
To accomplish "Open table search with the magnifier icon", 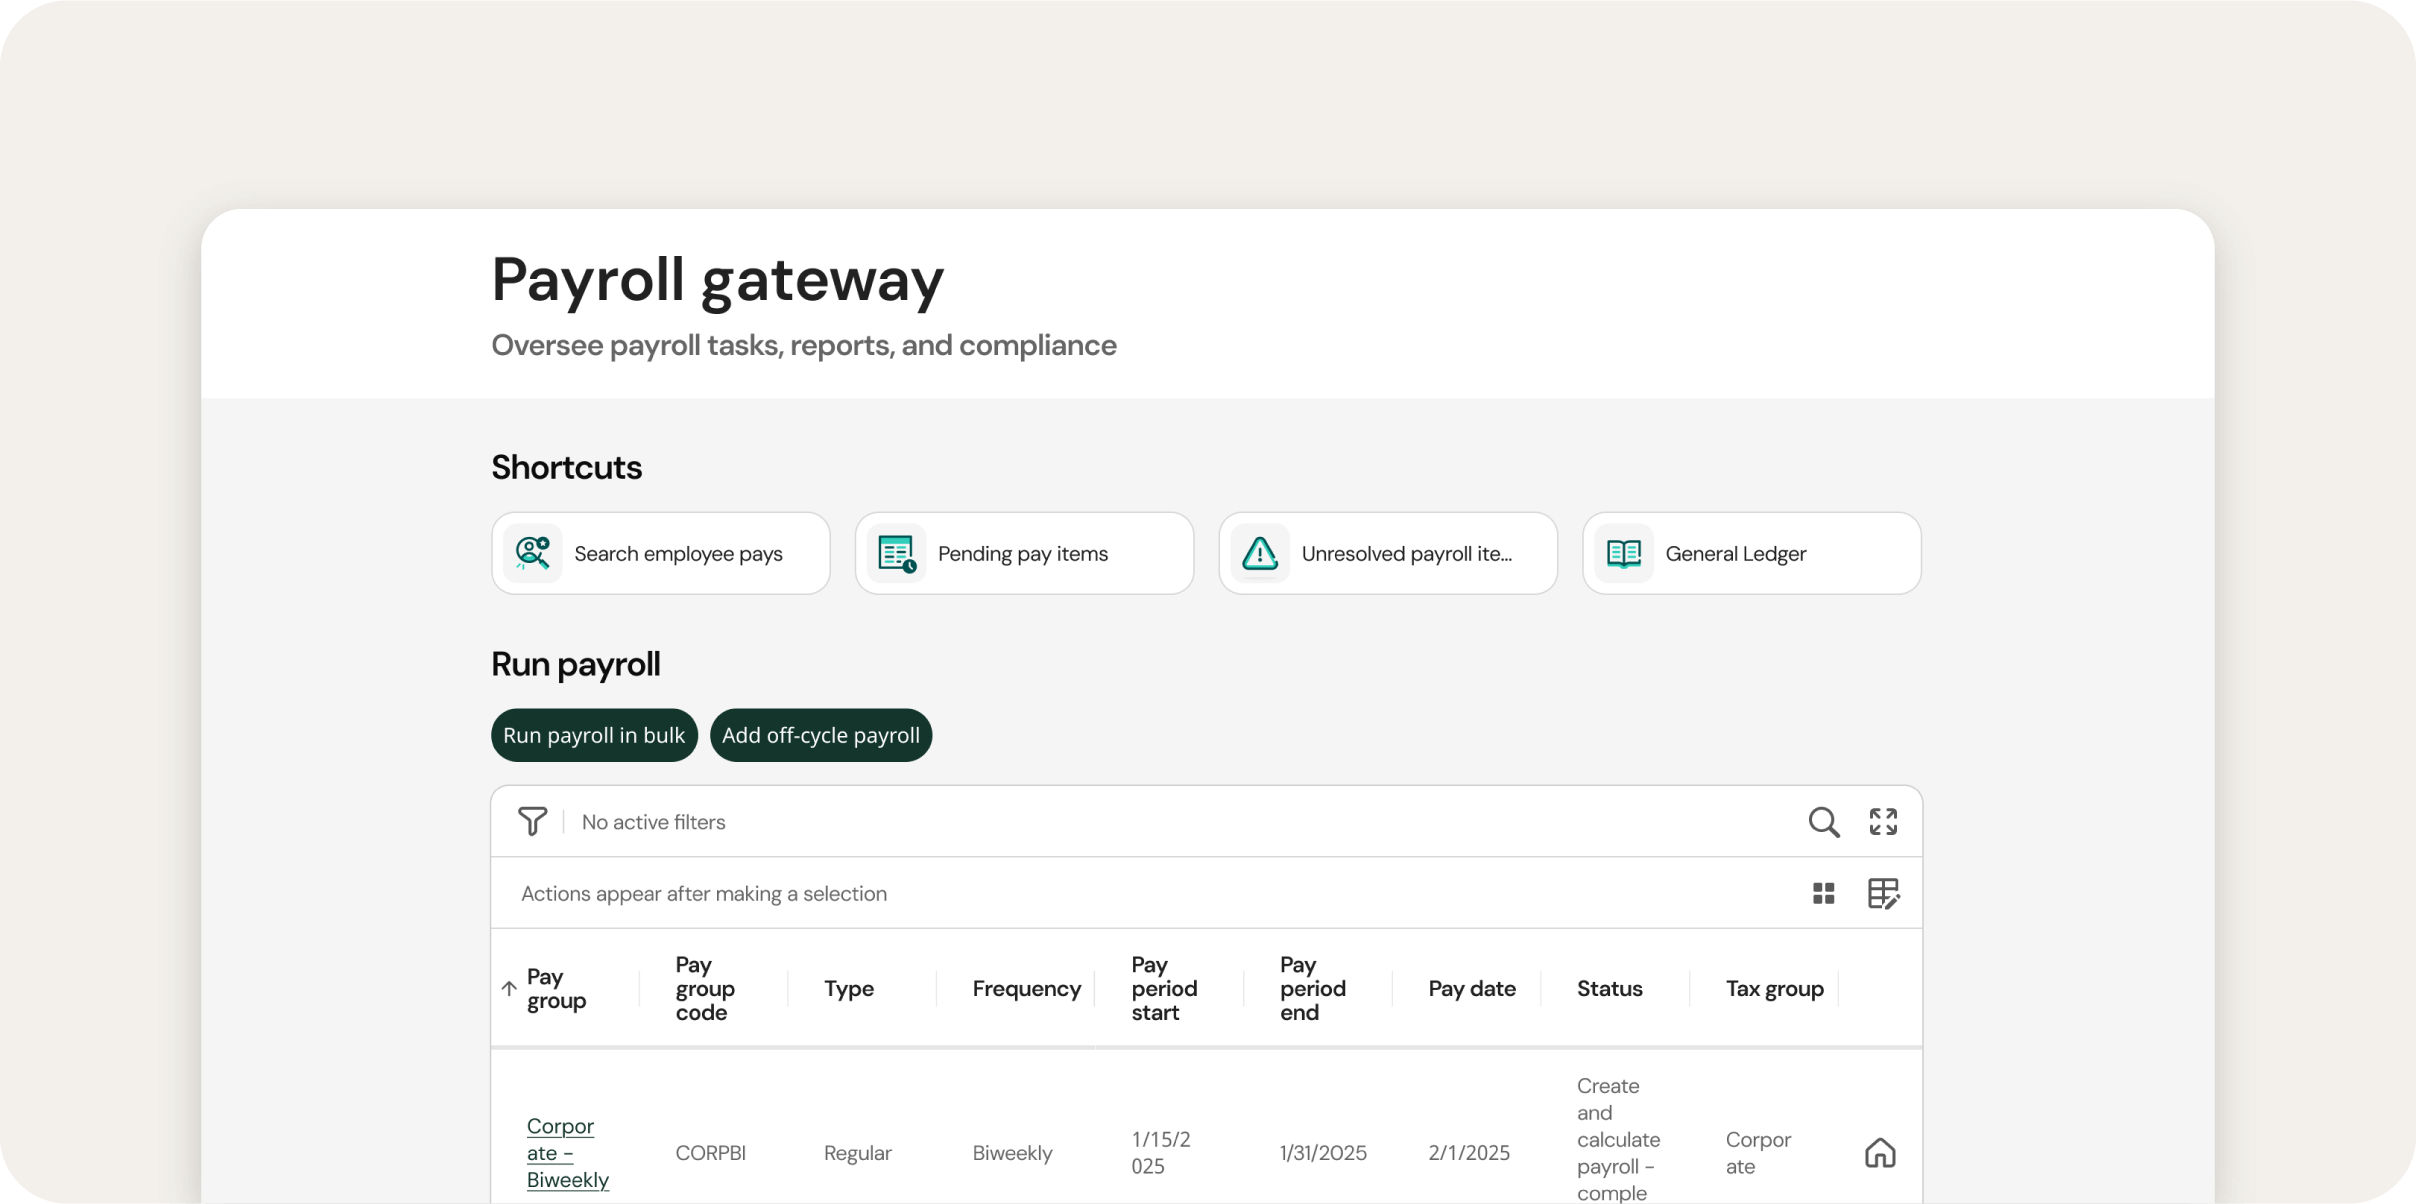I will click(x=1824, y=821).
